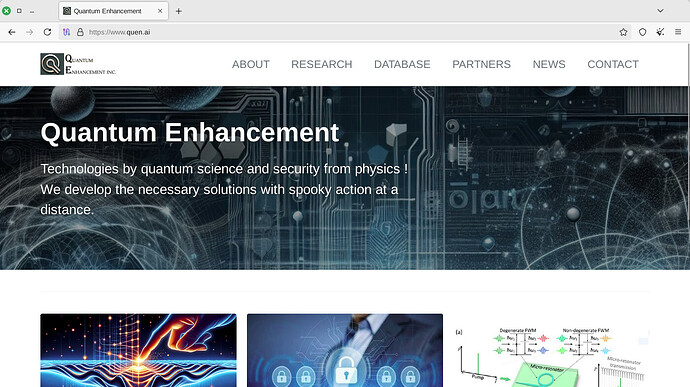Reload the page with the refresh icon
This screenshot has width=690, height=387.
pos(48,32)
